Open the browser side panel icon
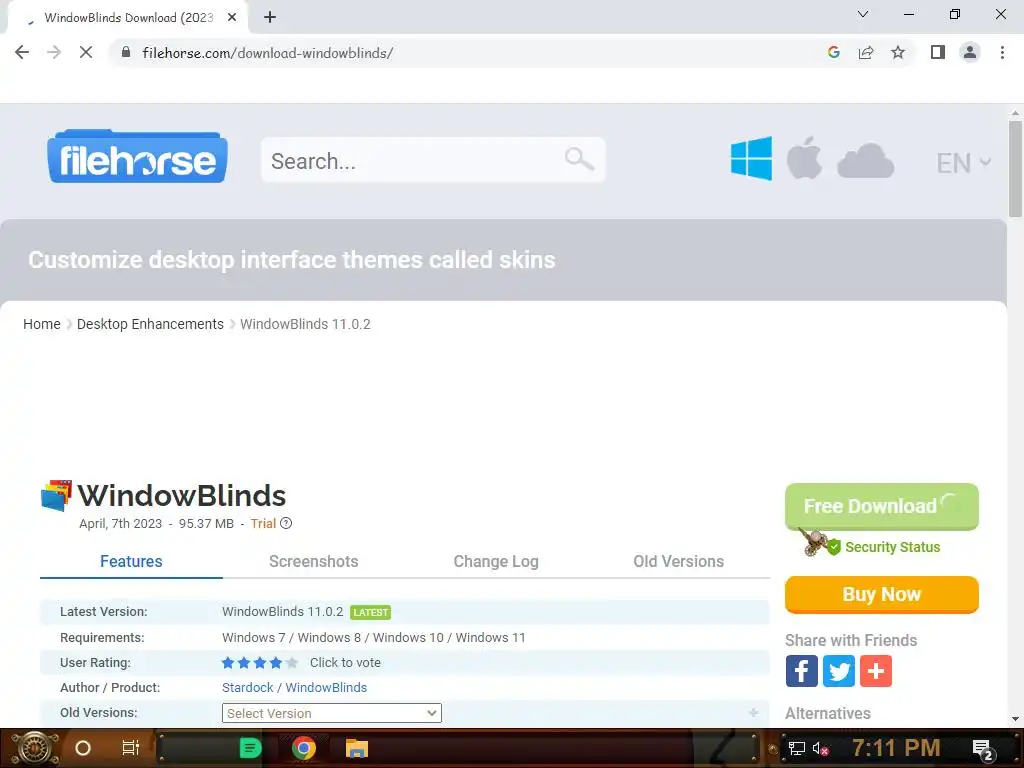This screenshot has width=1024, height=768. coord(938,52)
